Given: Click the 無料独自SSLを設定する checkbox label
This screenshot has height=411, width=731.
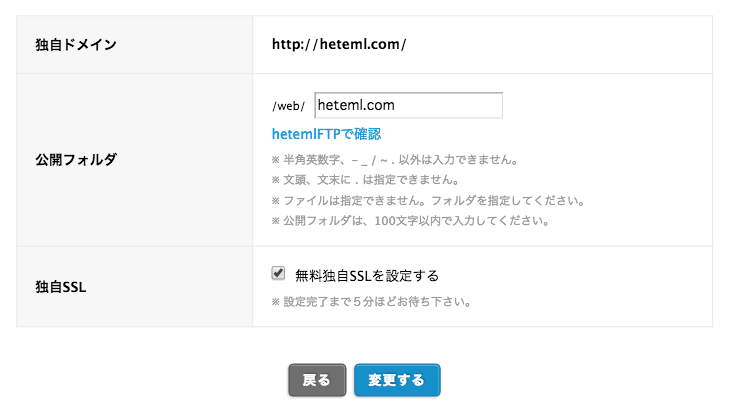Looking at the screenshot, I should point(367,276).
